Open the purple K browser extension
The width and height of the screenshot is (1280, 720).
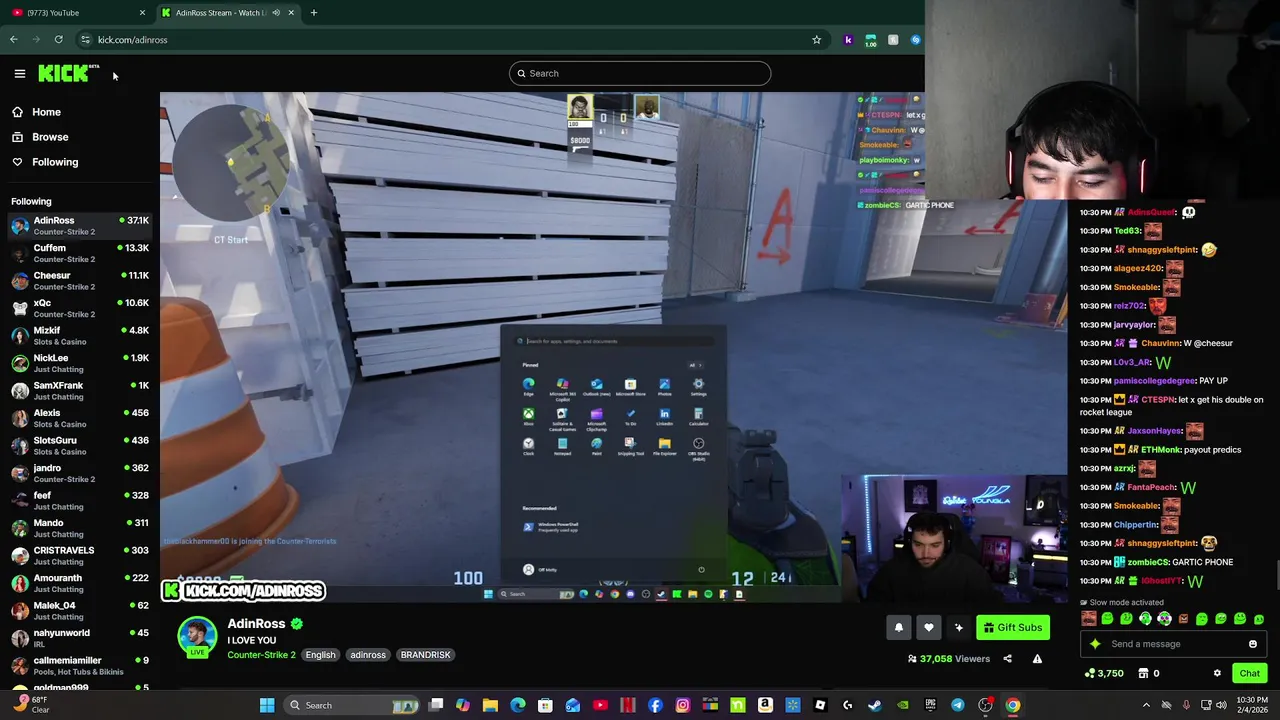point(848,40)
